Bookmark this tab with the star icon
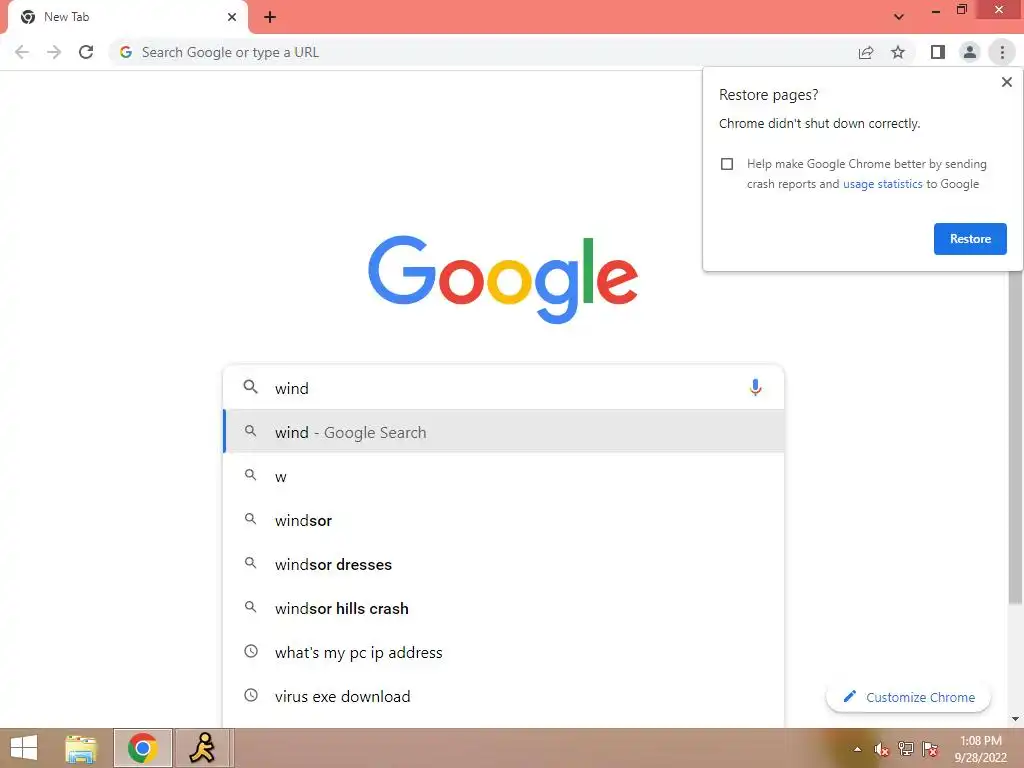This screenshot has height=768, width=1024. (898, 52)
